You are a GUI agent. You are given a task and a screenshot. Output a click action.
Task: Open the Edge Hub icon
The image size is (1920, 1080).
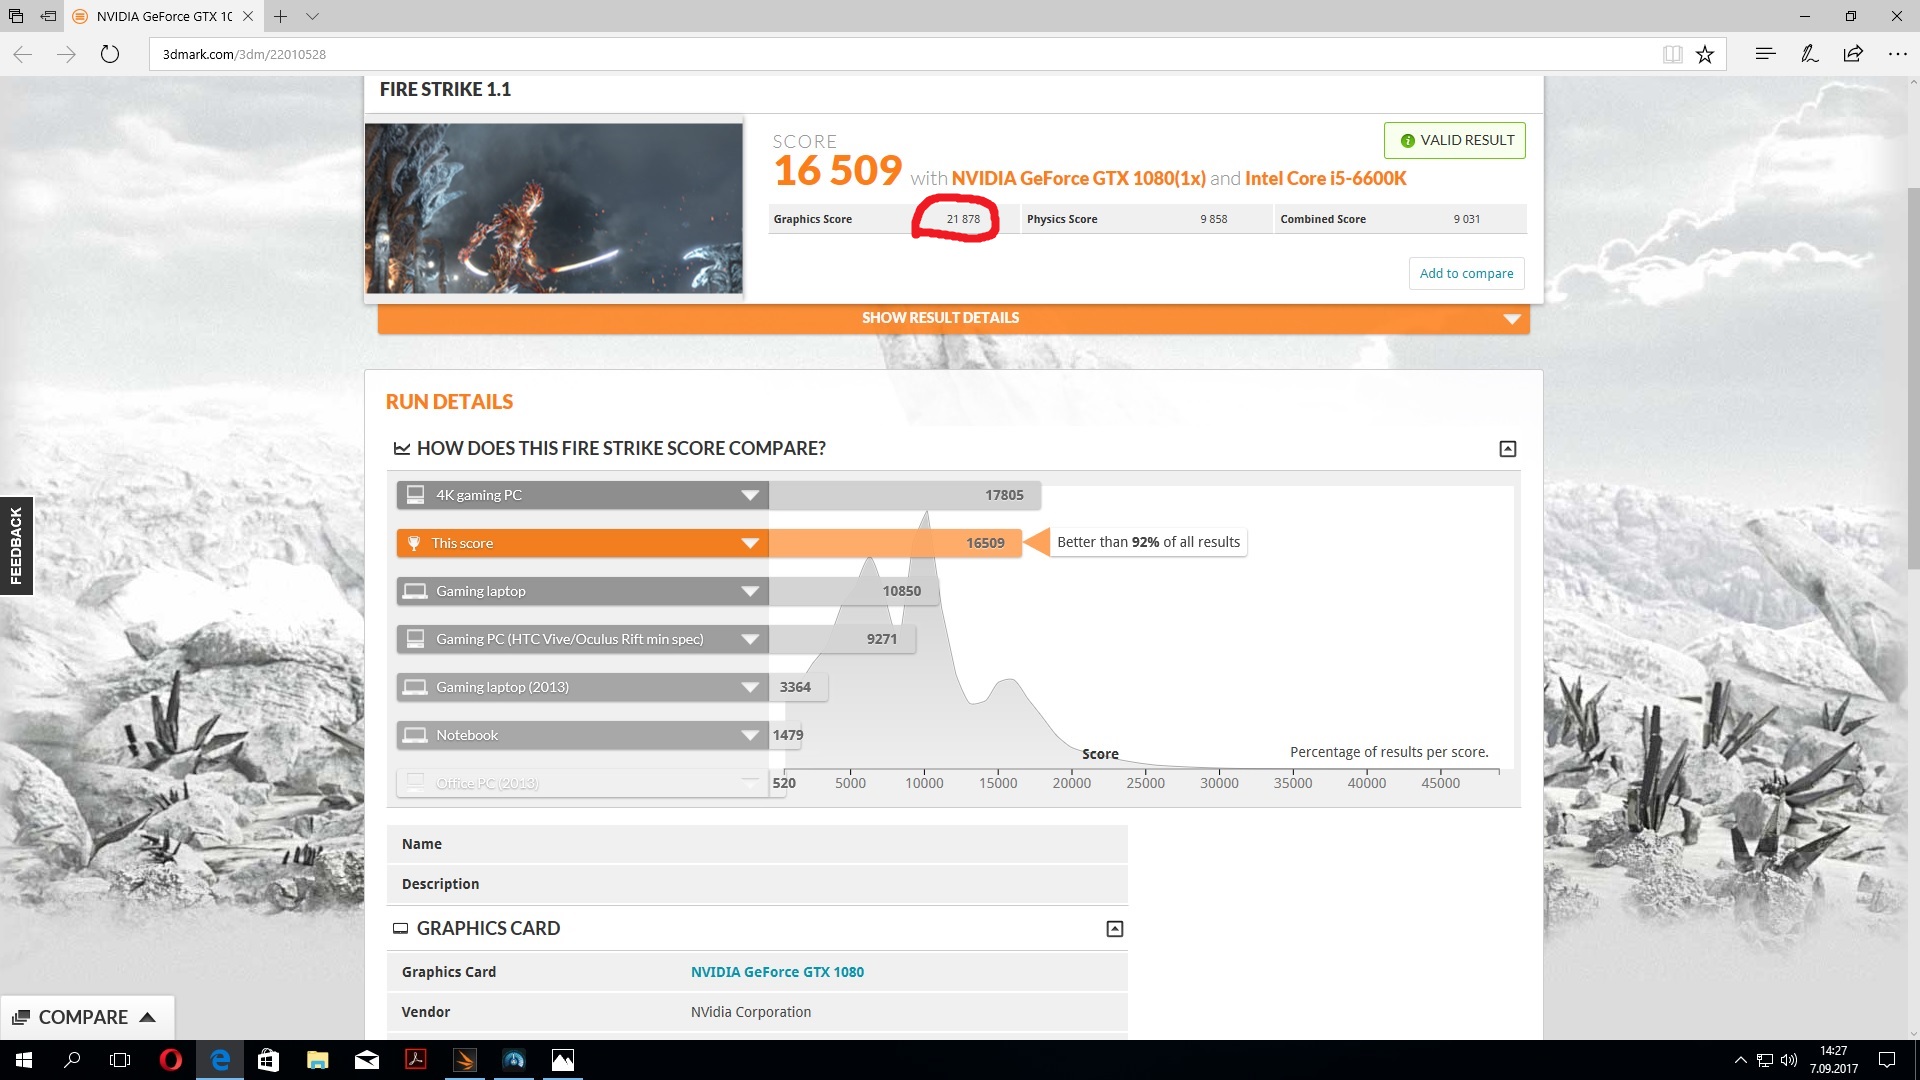pos(1765,54)
